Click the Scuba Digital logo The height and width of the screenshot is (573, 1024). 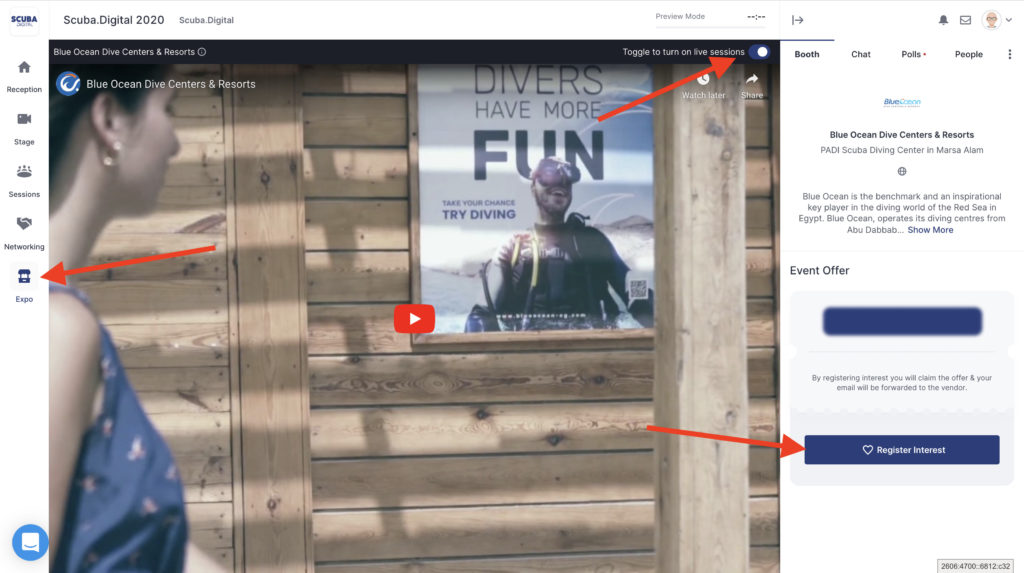[x=24, y=20]
